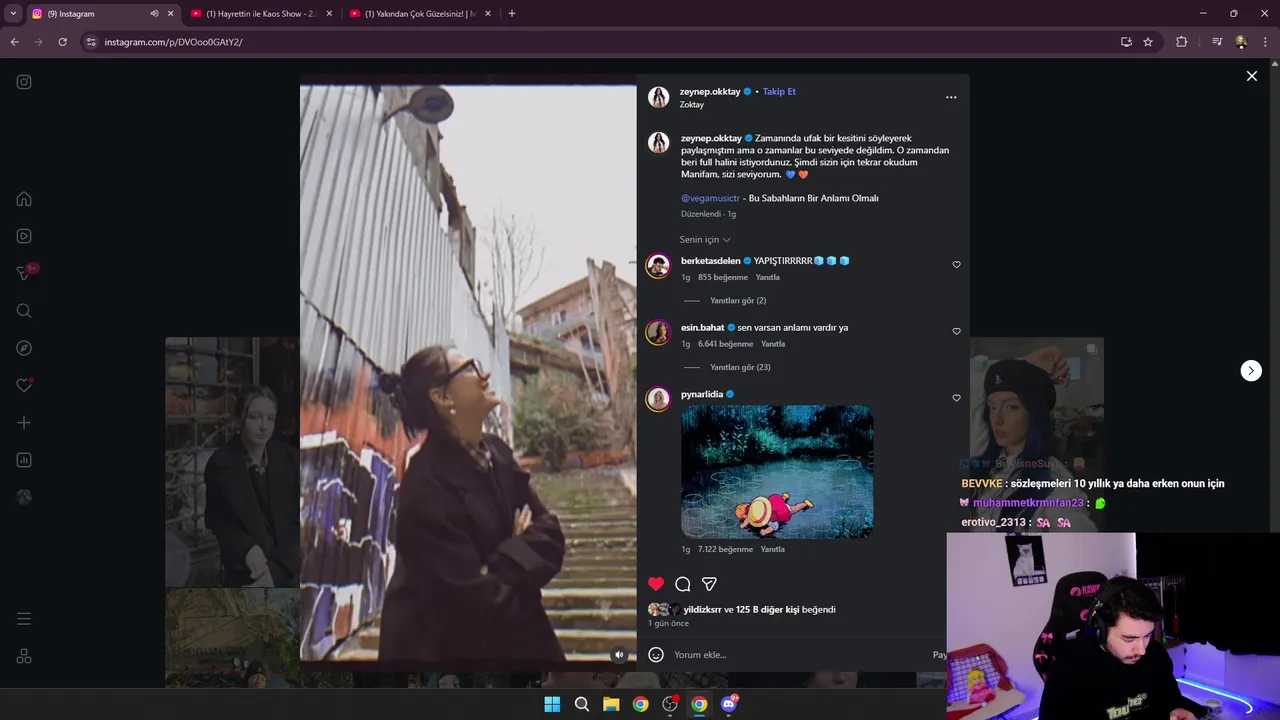Switch to Hayrettin ile Kaos Show tab

click(262, 14)
